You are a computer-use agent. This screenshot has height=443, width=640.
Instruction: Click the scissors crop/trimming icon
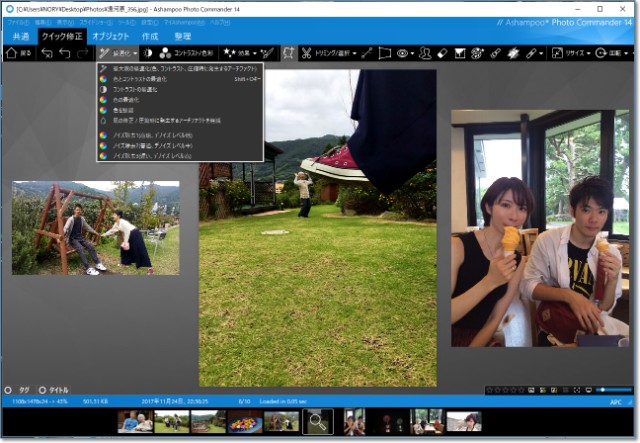pos(306,53)
